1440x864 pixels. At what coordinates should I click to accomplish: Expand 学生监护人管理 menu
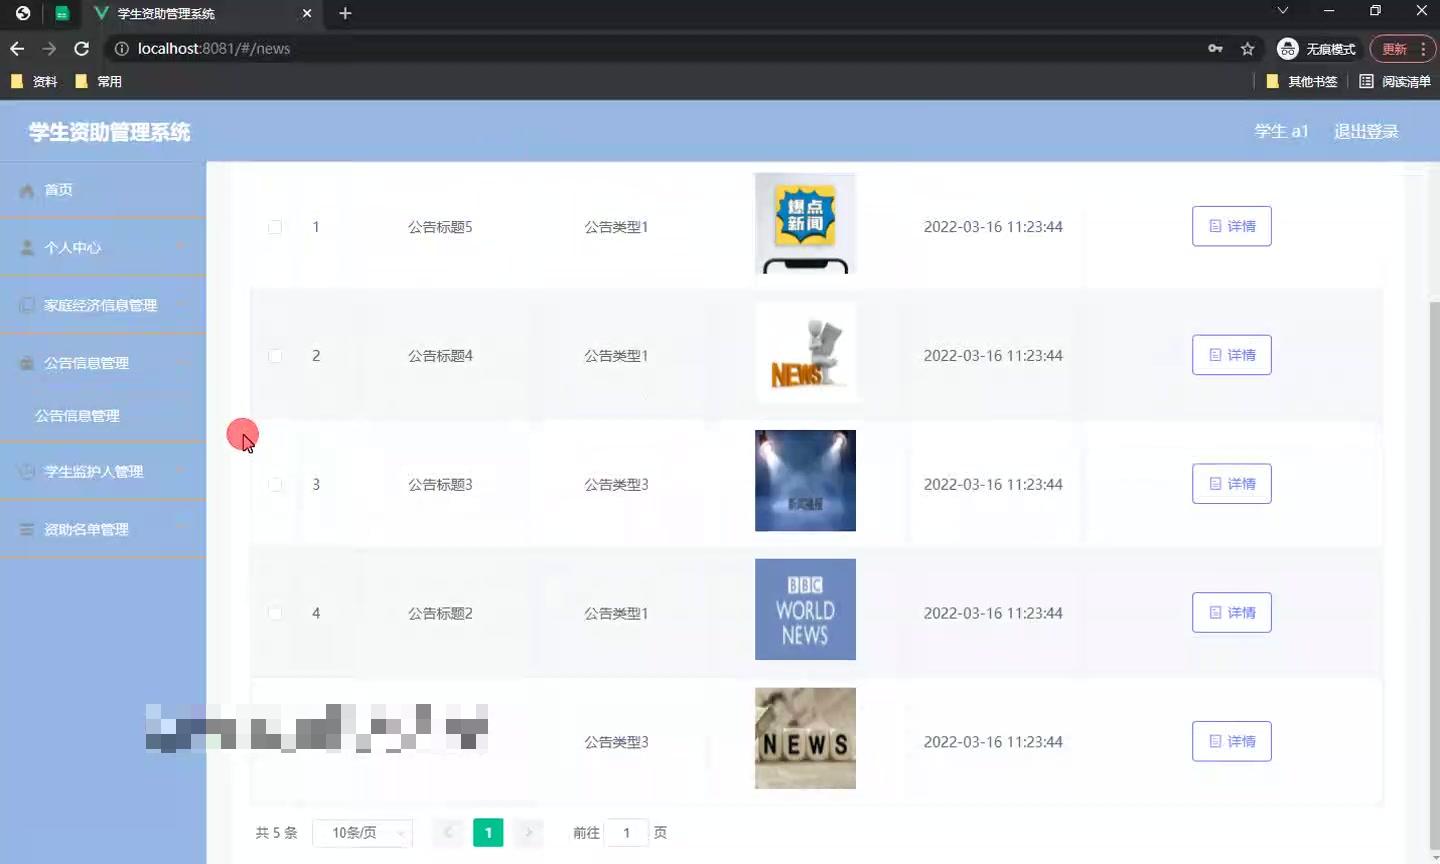103,471
